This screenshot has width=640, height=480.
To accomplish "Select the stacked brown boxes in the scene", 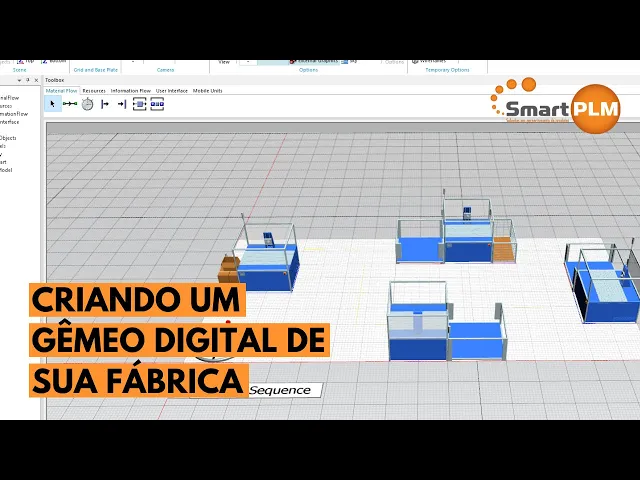I will tap(228, 269).
